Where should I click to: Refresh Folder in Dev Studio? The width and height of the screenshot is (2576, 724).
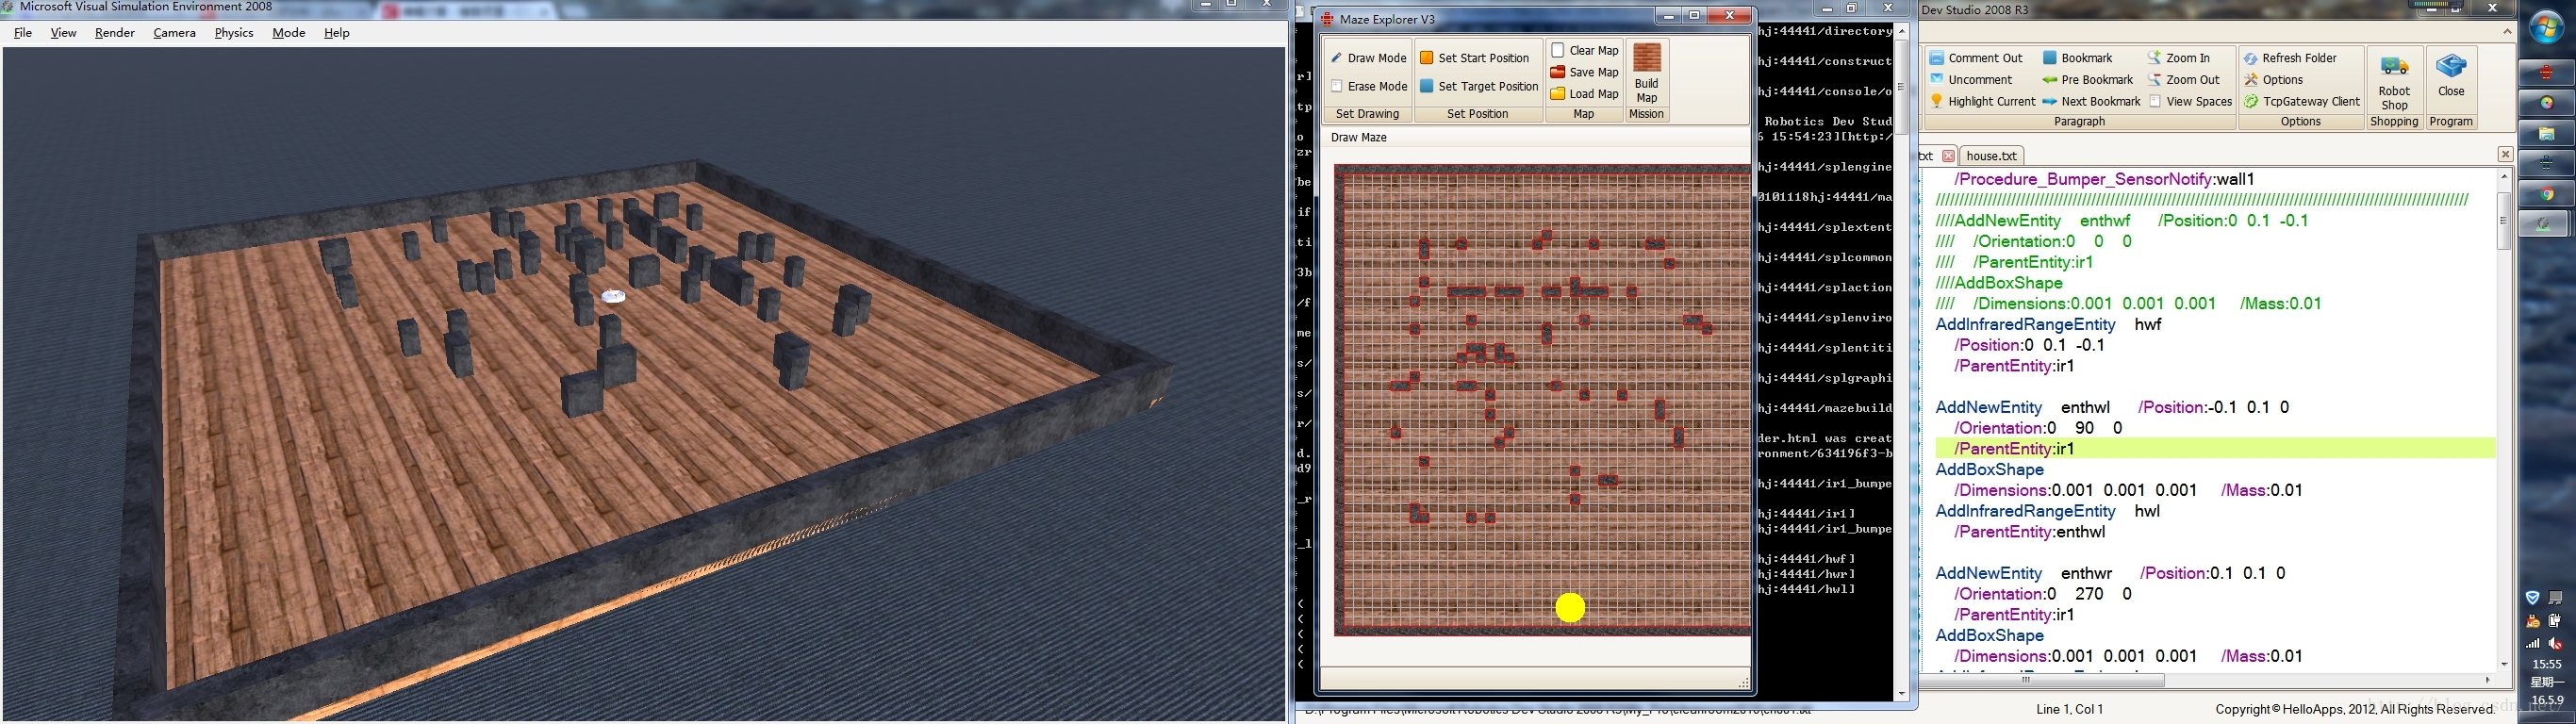pyautogui.click(x=2290, y=58)
